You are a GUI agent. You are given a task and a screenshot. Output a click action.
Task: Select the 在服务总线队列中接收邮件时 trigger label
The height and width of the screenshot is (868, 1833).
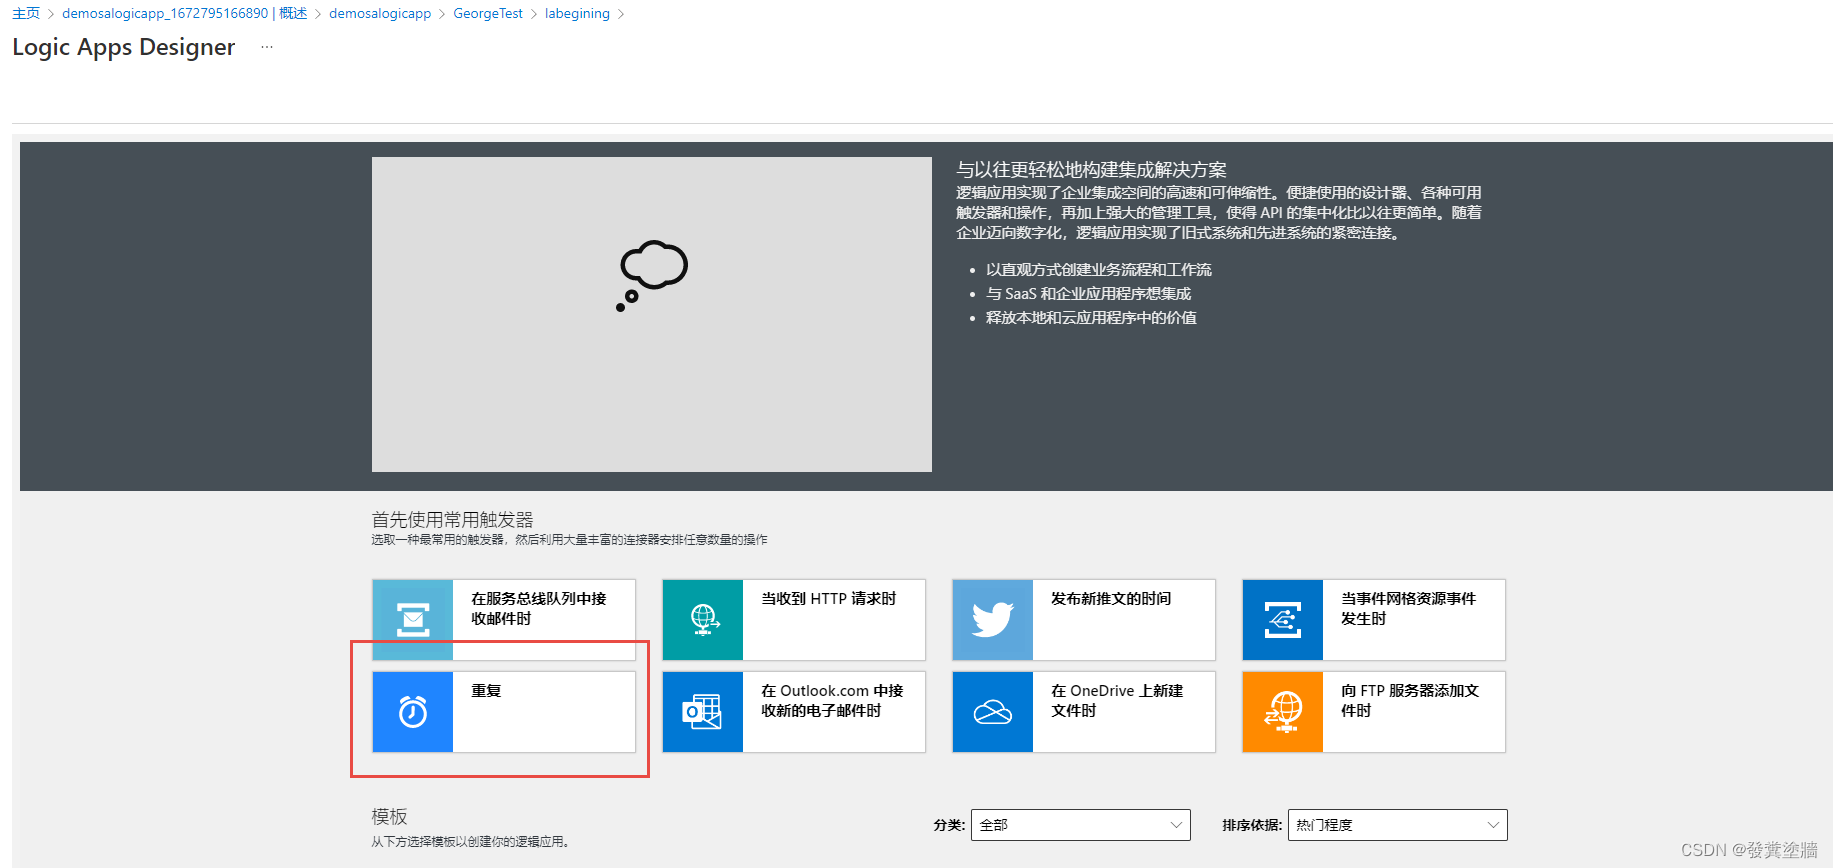[x=539, y=608]
